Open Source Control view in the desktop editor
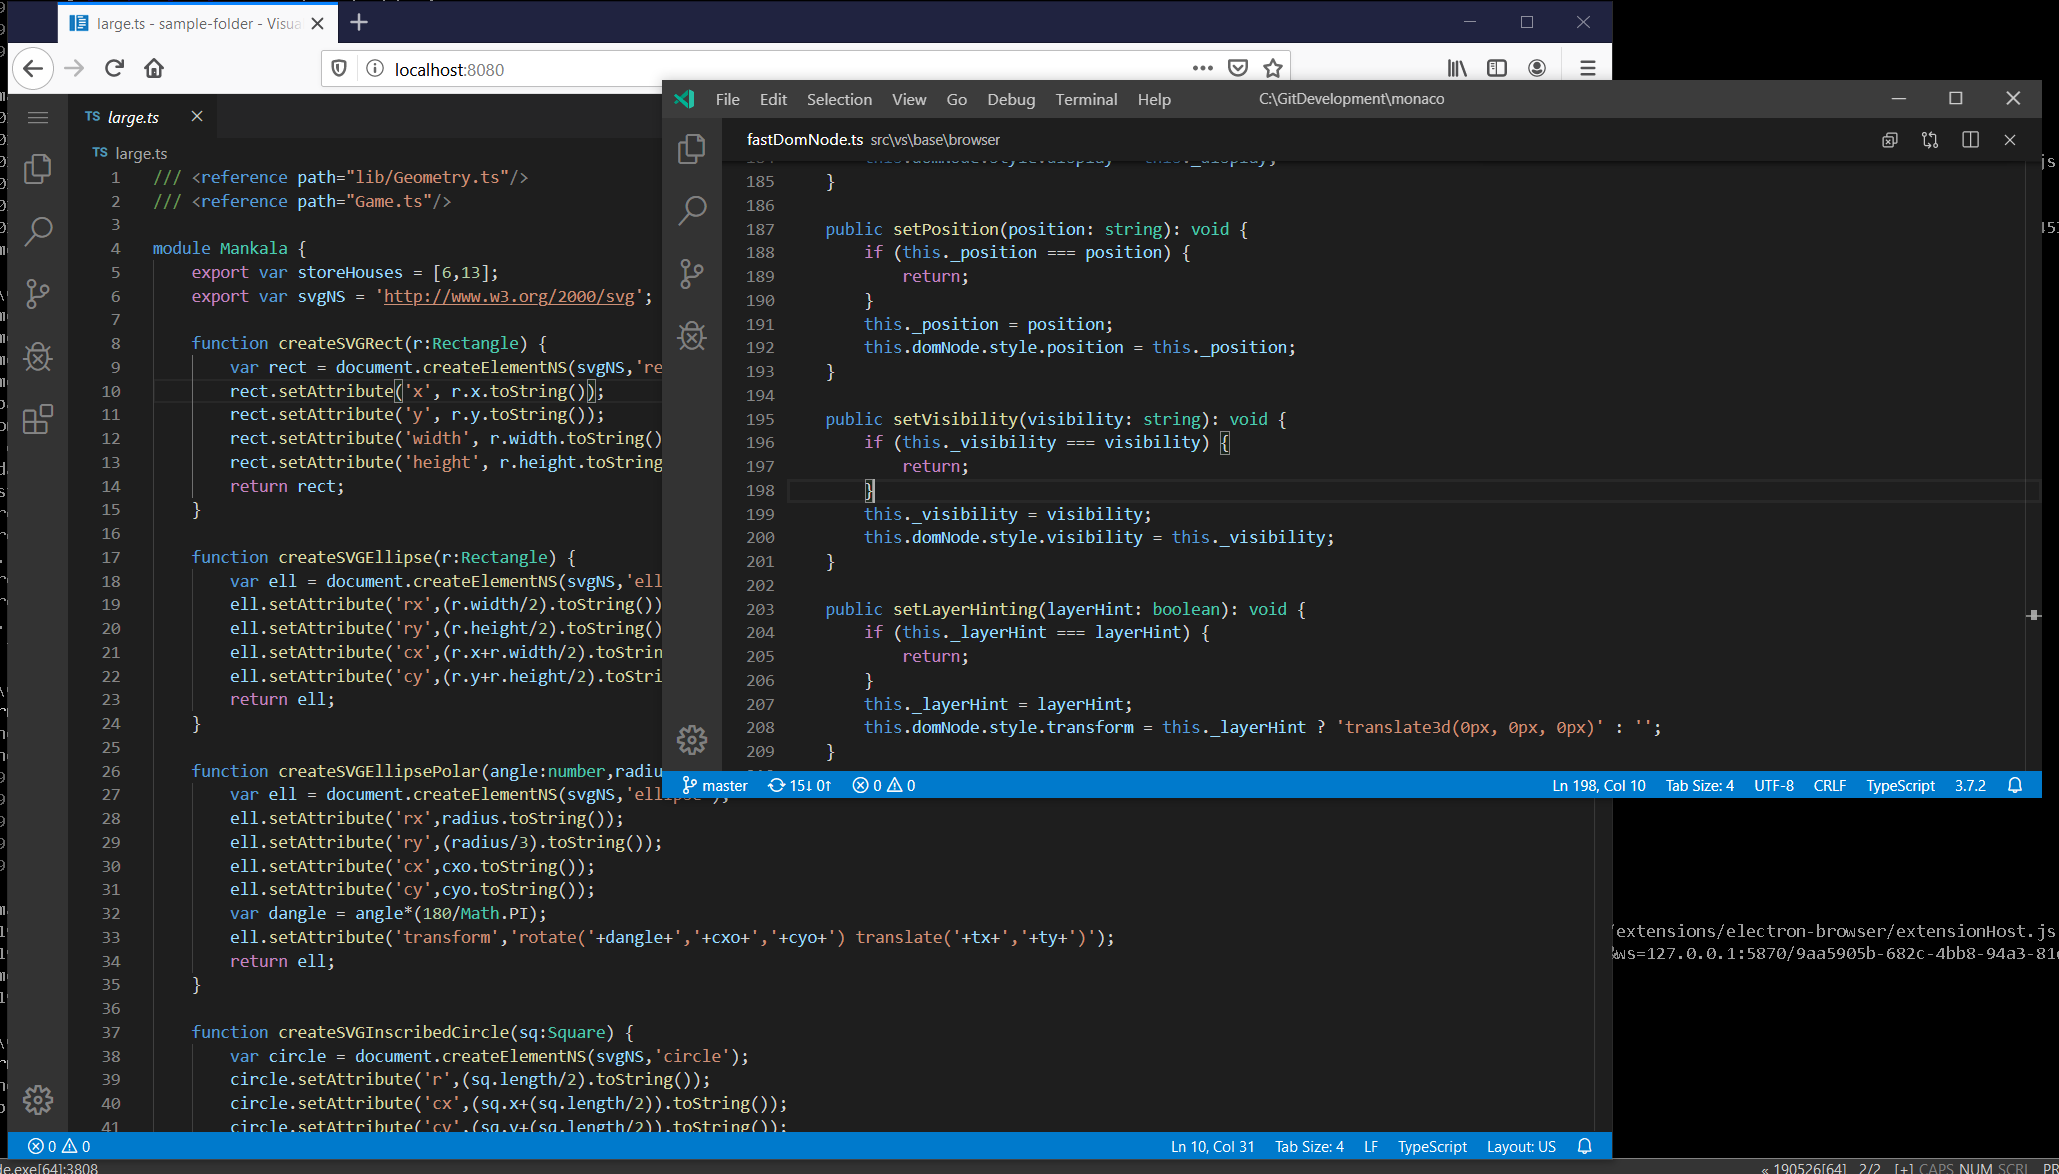Screen dimensions: 2059x1174 [x=692, y=273]
